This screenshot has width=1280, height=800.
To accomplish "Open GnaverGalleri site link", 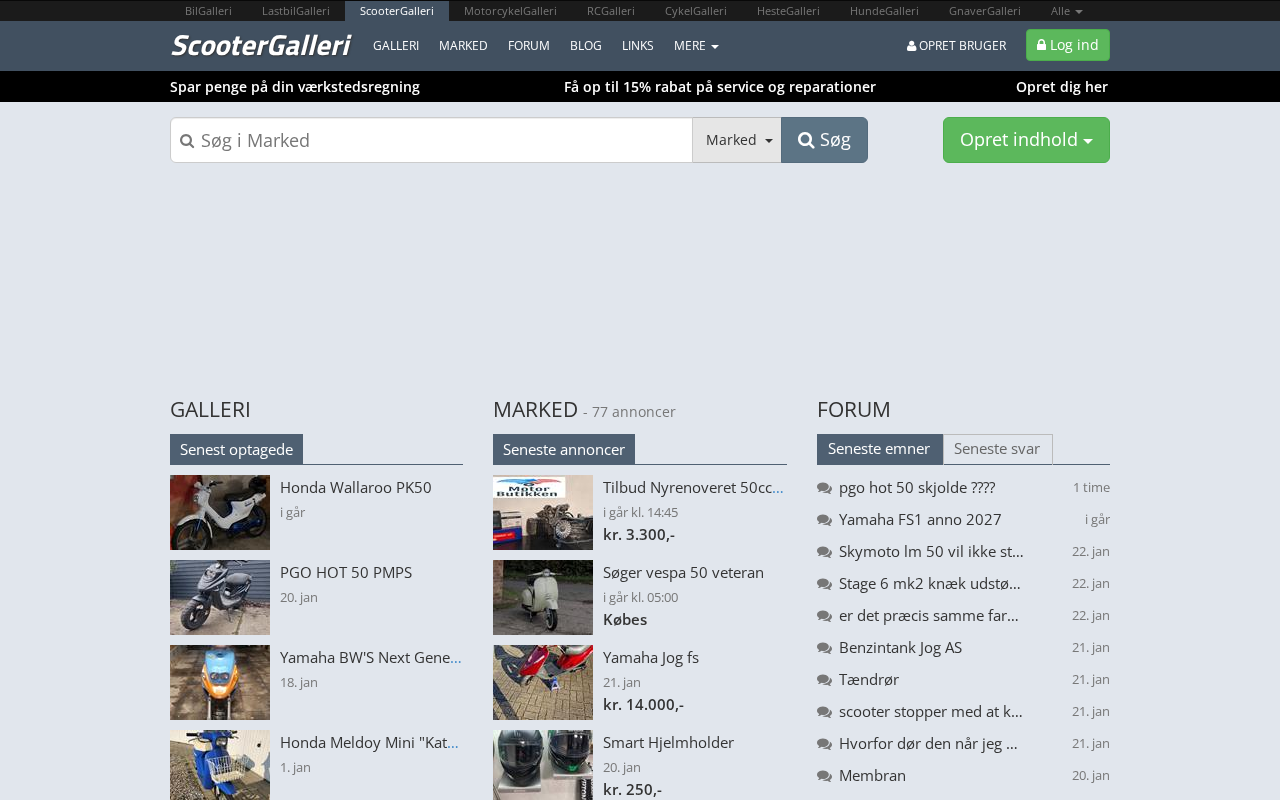I will [985, 11].
